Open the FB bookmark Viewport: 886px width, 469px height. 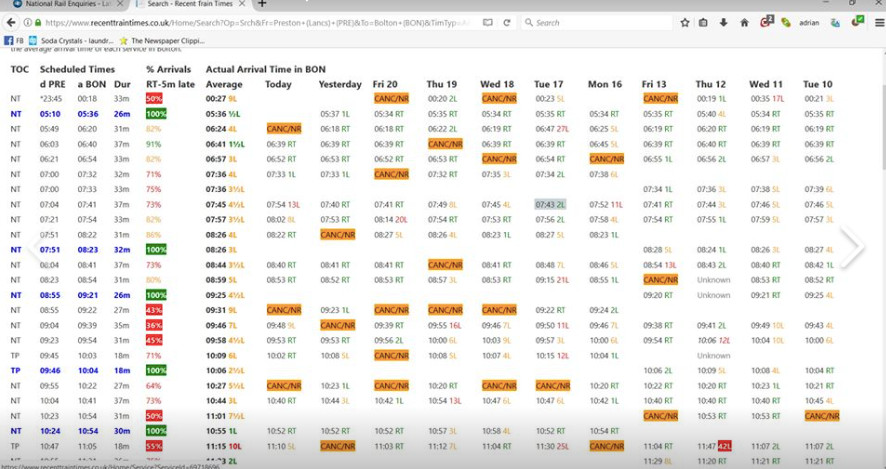pos(15,40)
